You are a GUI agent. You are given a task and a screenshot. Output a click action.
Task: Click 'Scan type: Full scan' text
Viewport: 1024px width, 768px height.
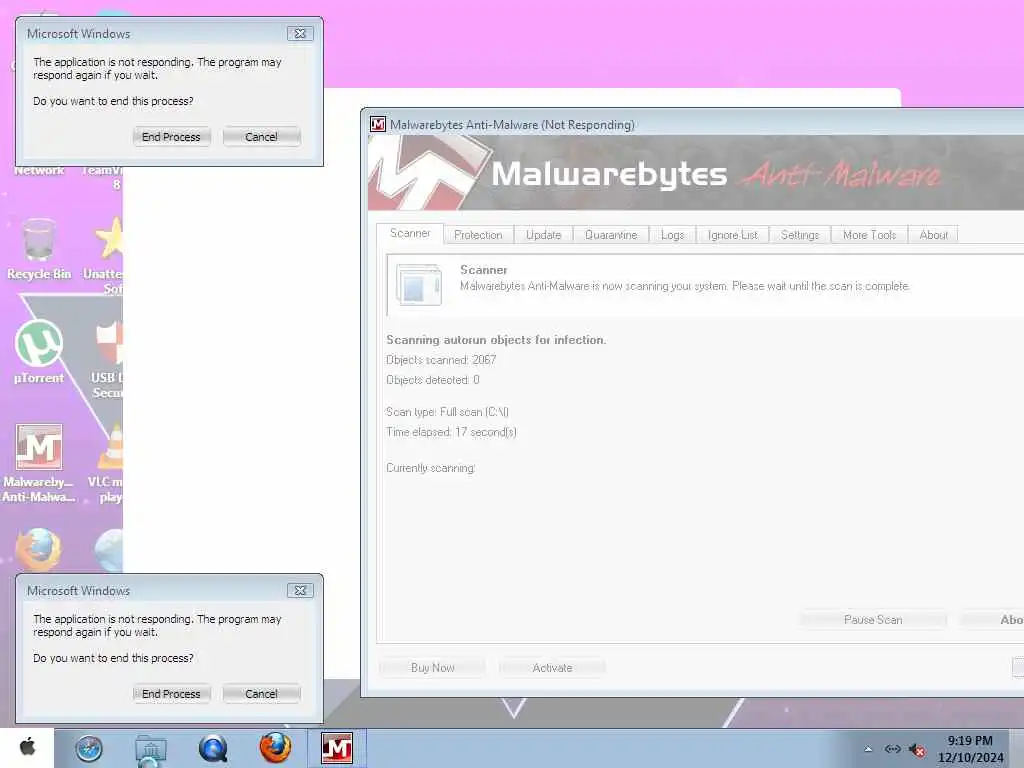[447, 412]
